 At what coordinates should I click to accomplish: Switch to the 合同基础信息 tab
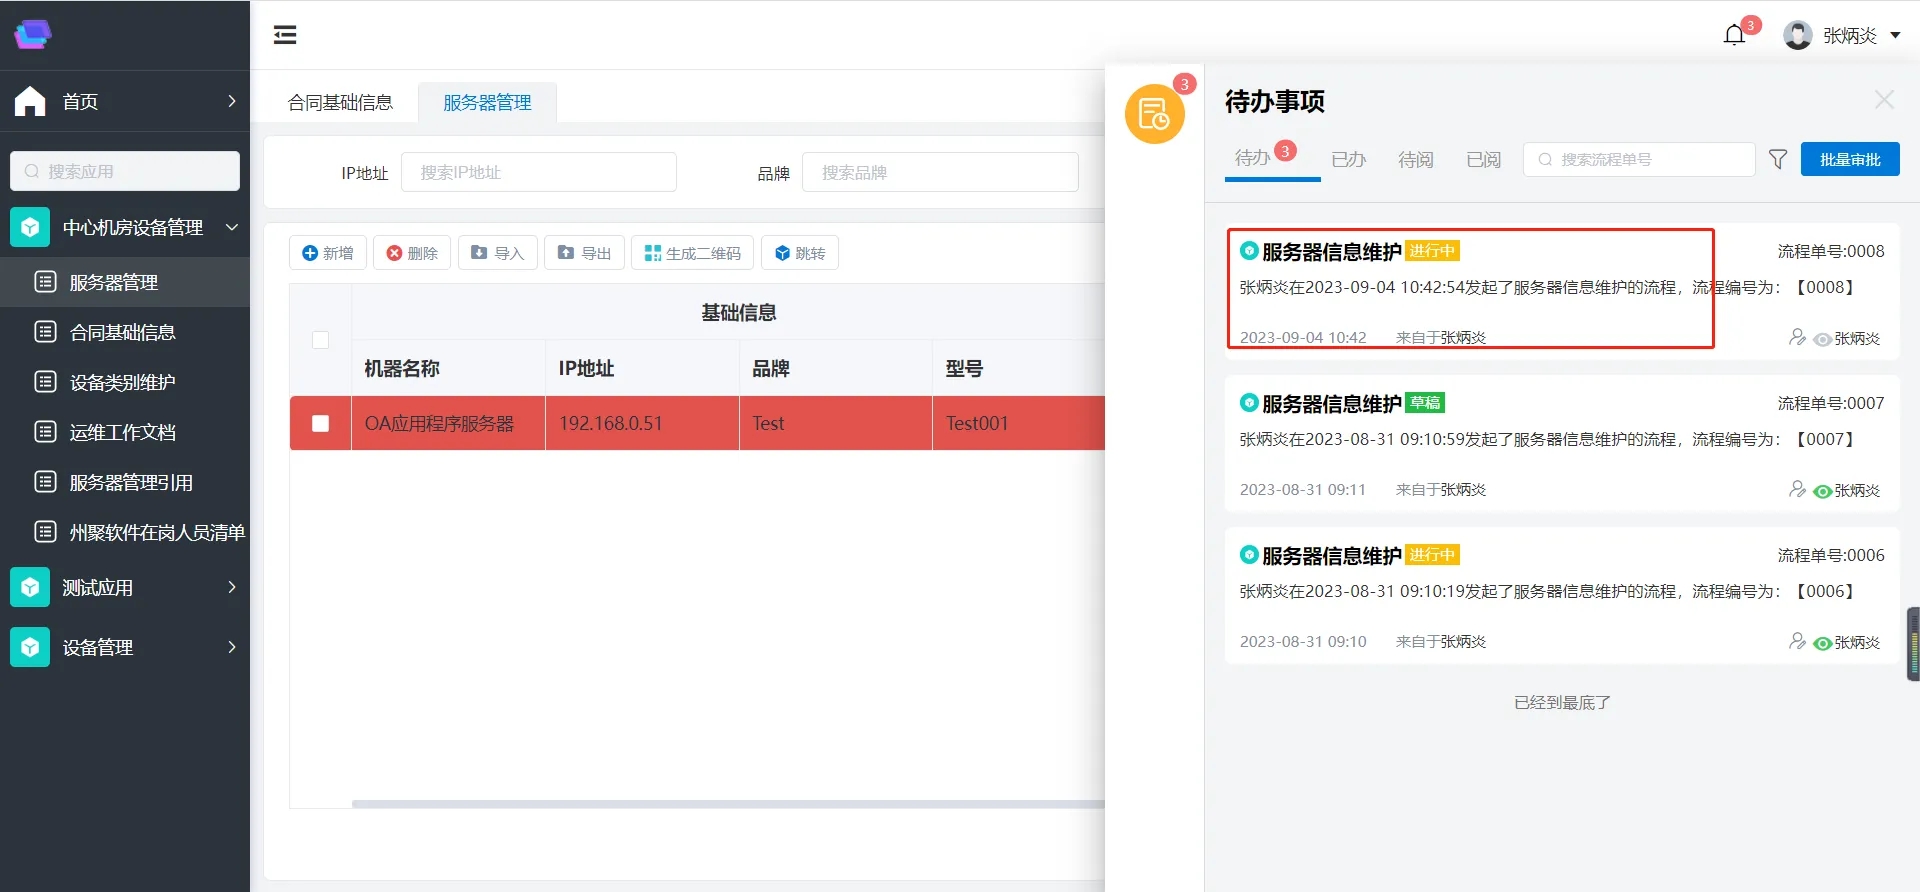340,103
